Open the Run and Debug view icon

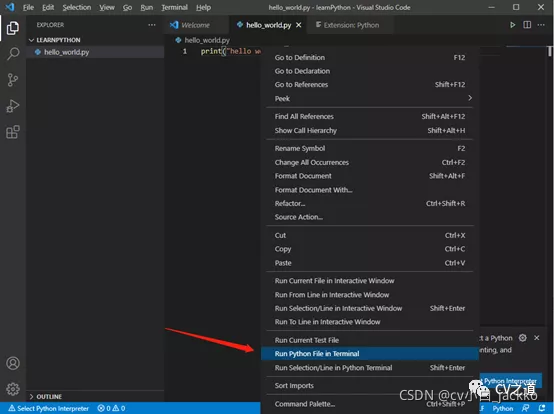(x=13, y=106)
